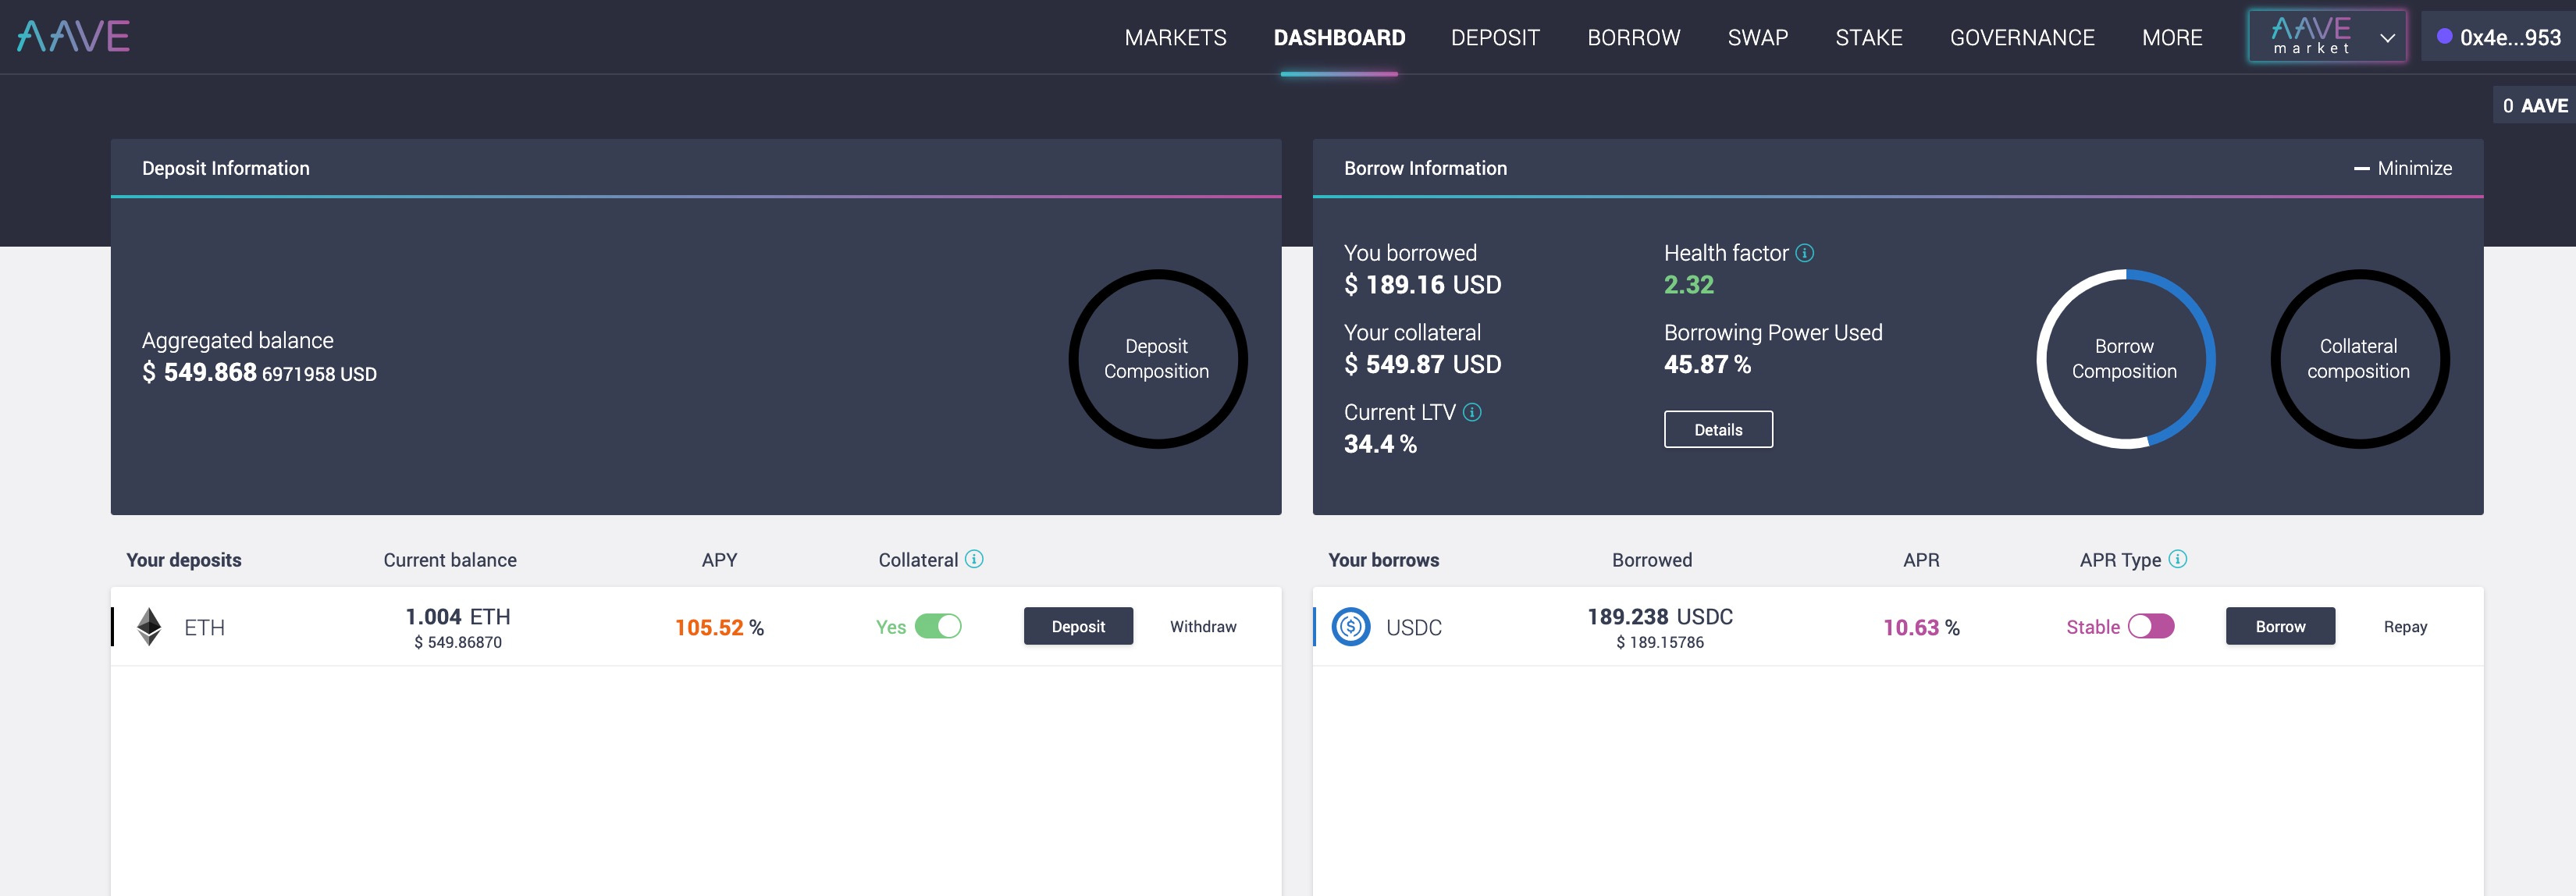
Task: Click the wallet address 0x4e...953
Action: pyautogui.click(x=2498, y=37)
